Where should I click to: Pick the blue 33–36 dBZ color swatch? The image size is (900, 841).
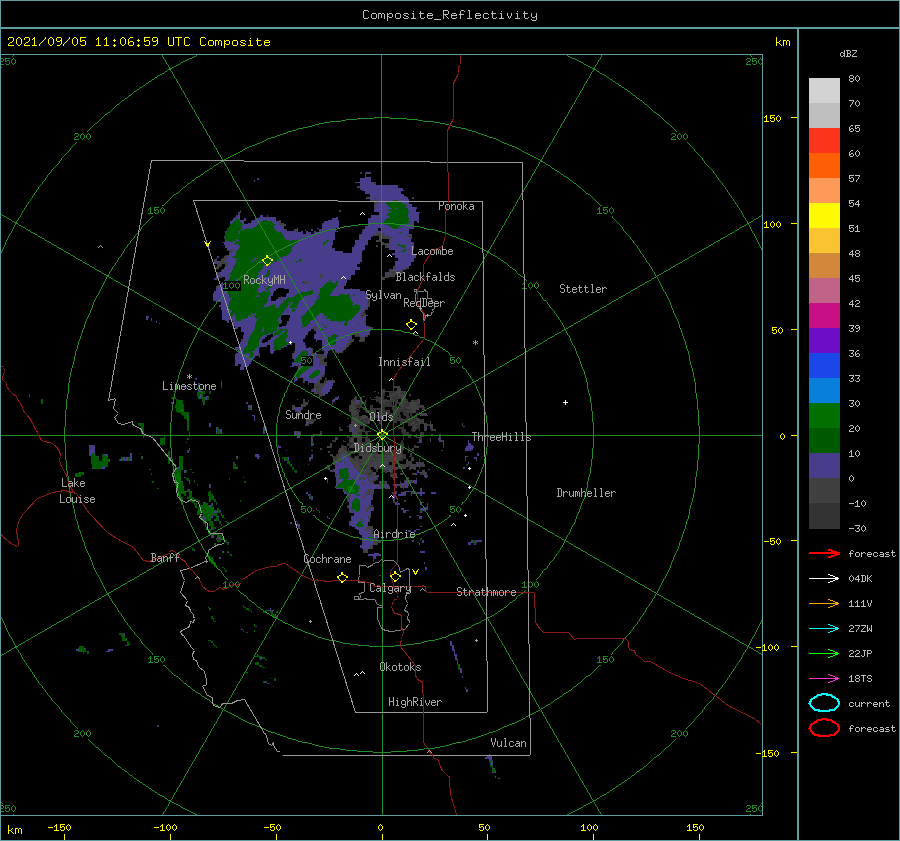[824, 366]
